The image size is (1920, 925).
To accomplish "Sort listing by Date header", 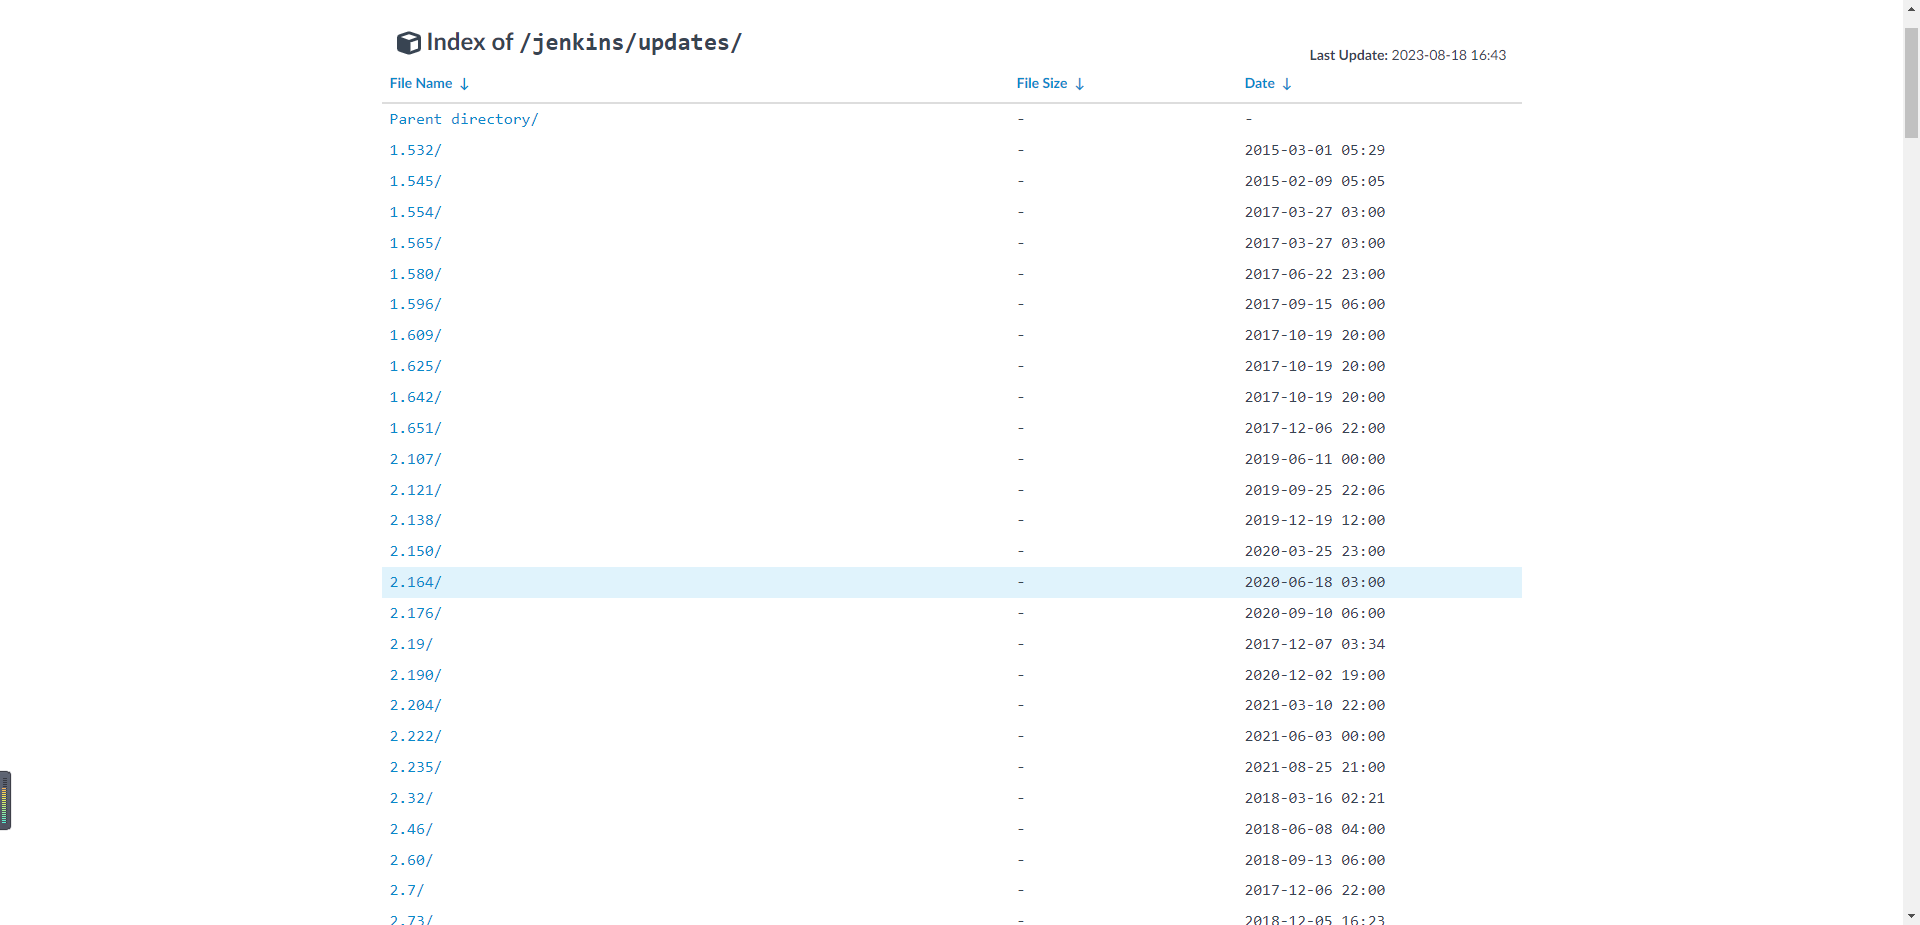I will pos(1260,83).
